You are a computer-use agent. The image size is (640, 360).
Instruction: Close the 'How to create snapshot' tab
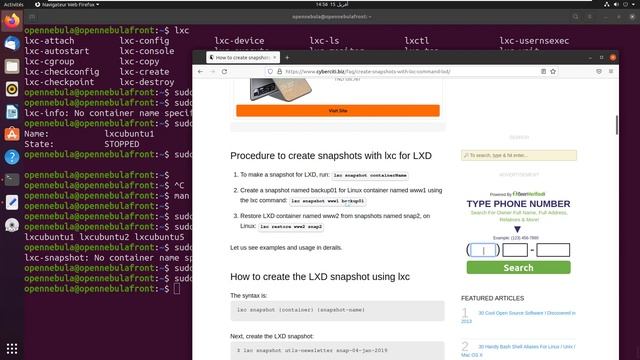pos(275,58)
